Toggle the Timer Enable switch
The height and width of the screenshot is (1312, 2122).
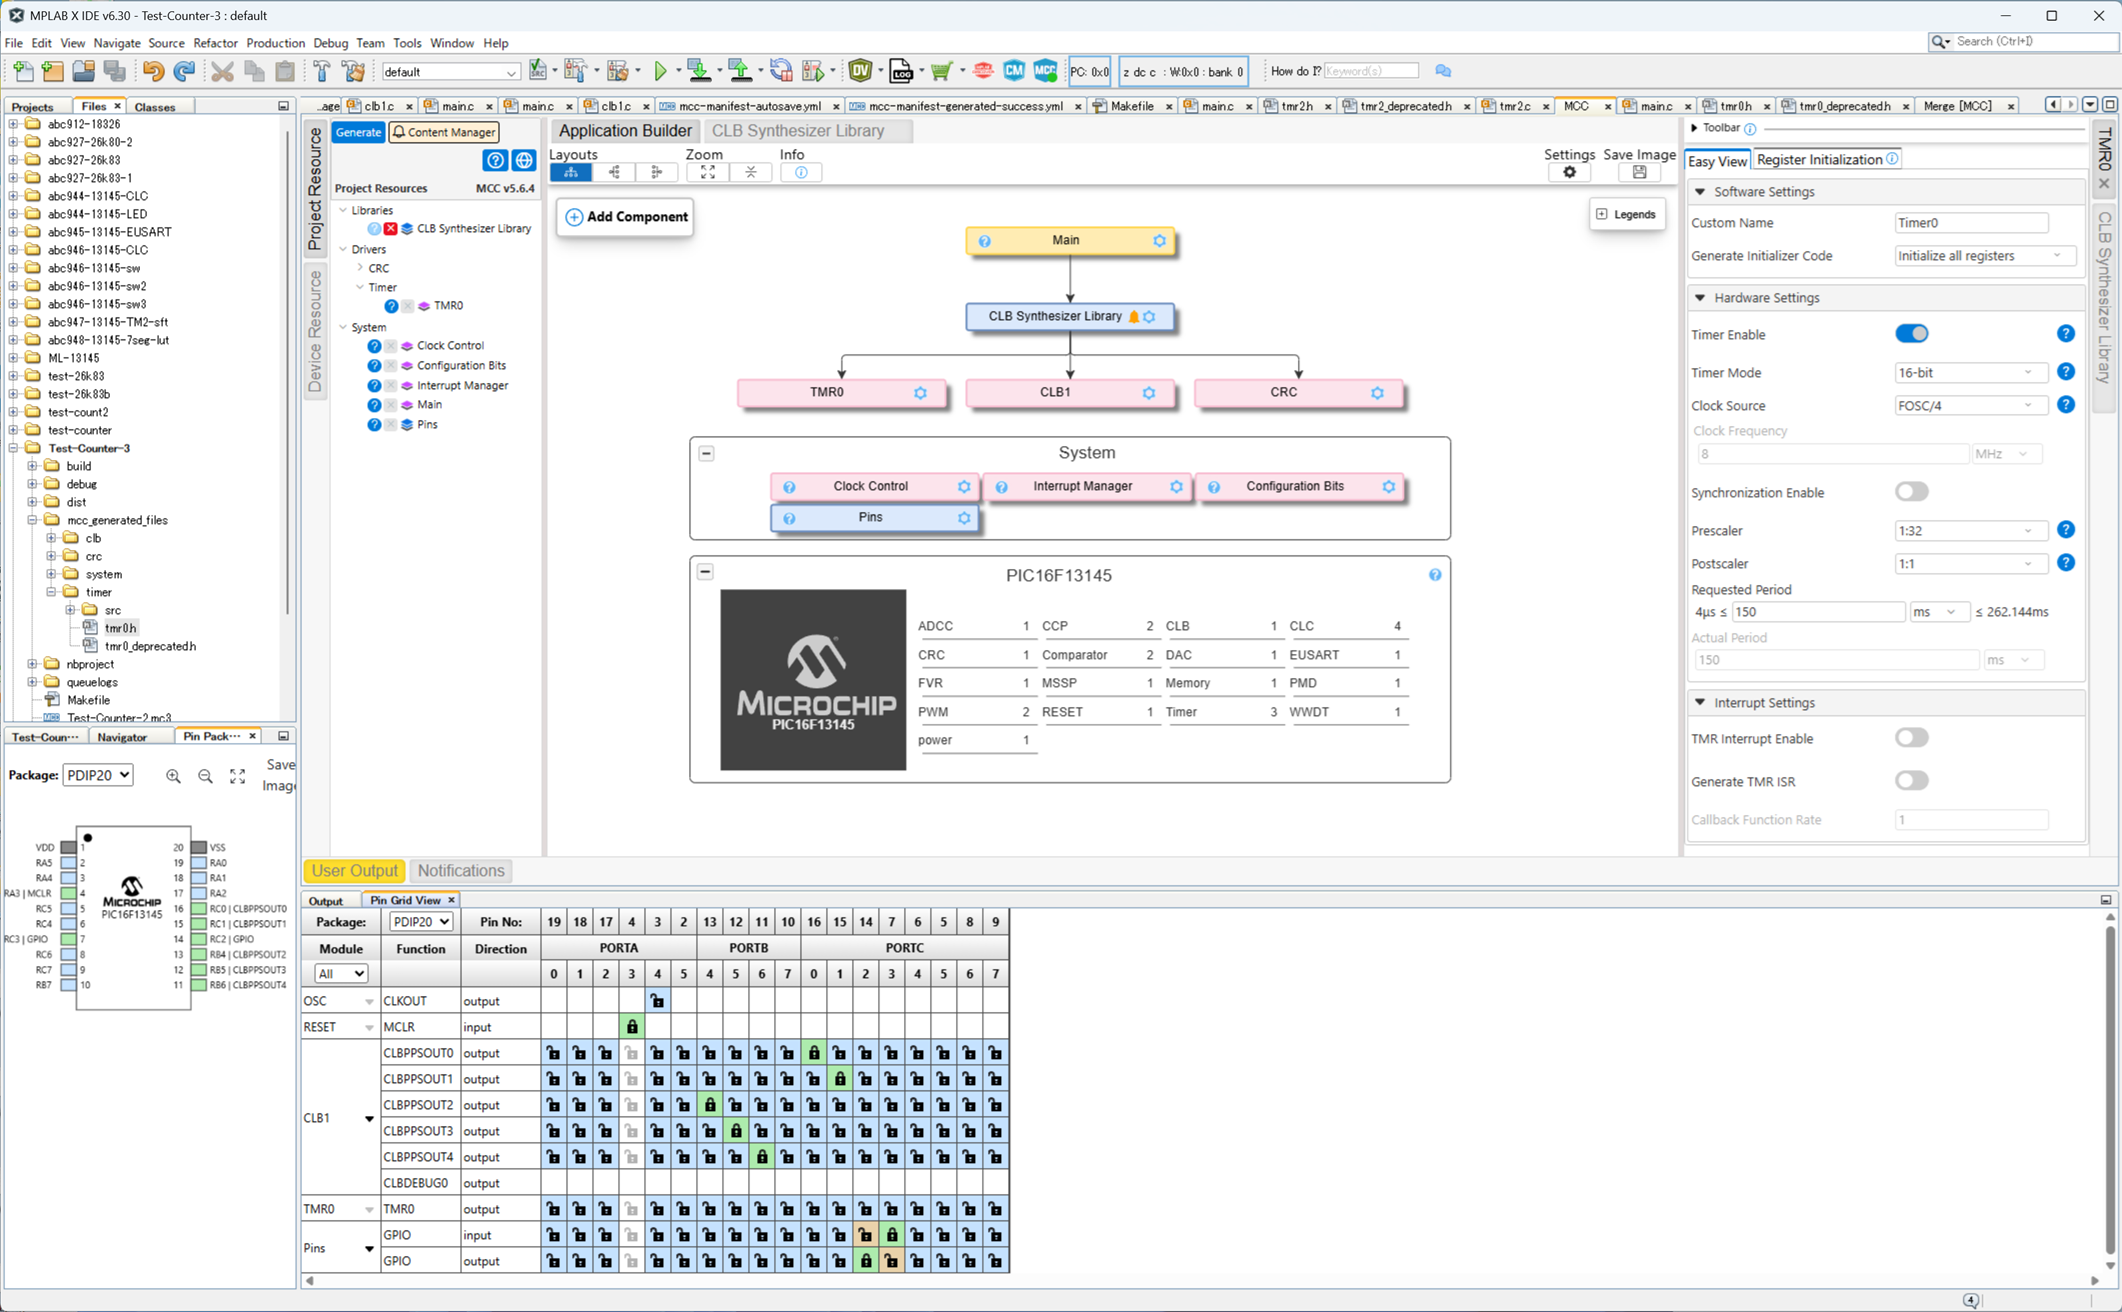(1911, 334)
